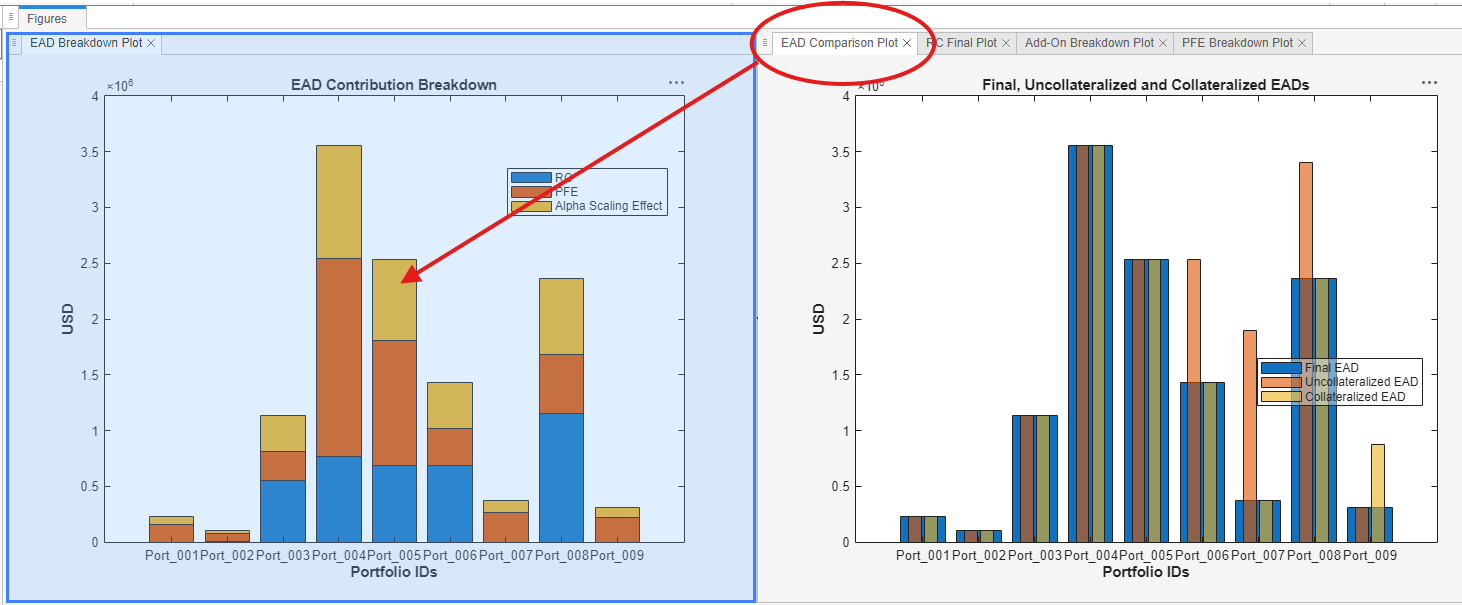This screenshot has width=1462, height=605.
Task: Open the axes options ellipsis on the breakdown chart
Action: click(x=676, y=82)
